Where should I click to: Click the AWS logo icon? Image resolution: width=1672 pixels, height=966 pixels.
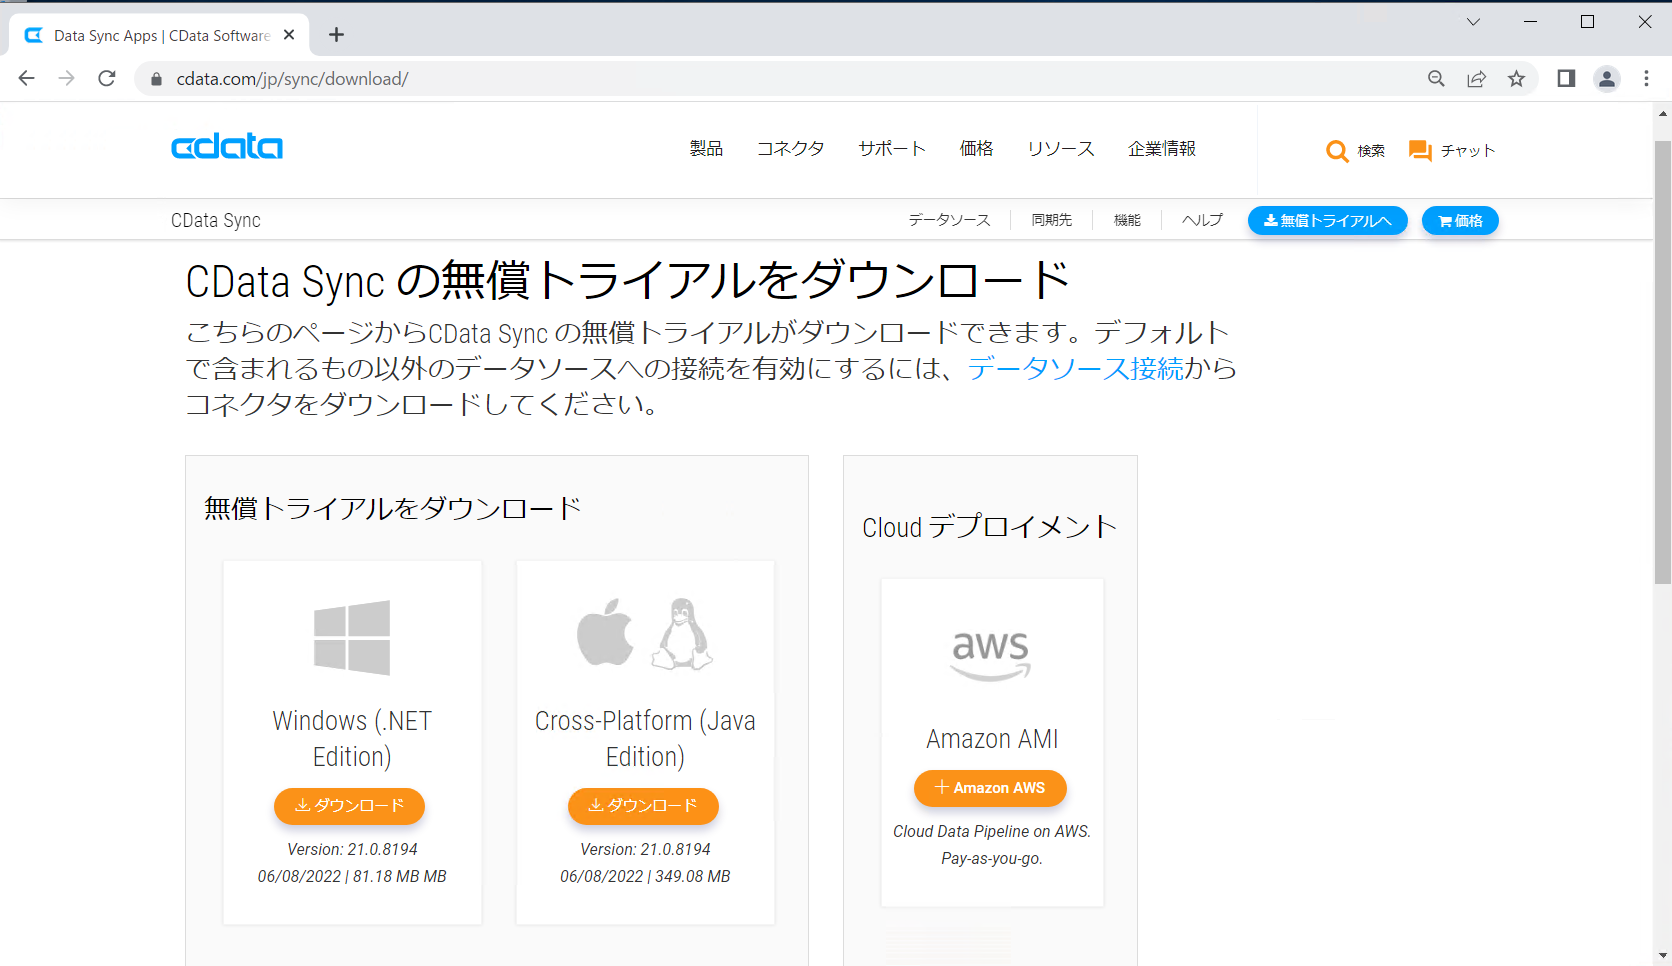click(x=990, y=656)
